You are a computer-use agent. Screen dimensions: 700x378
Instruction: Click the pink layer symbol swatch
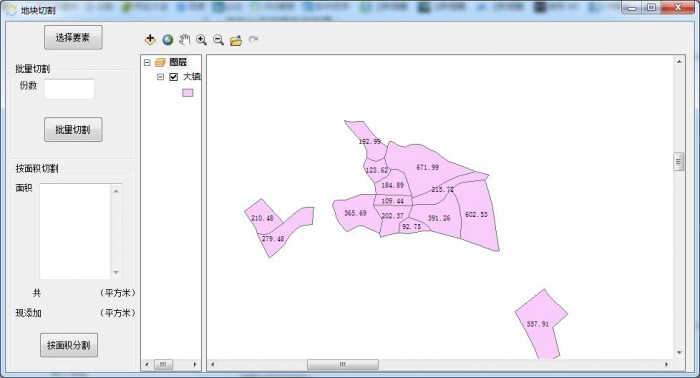[x=188, y=92]
